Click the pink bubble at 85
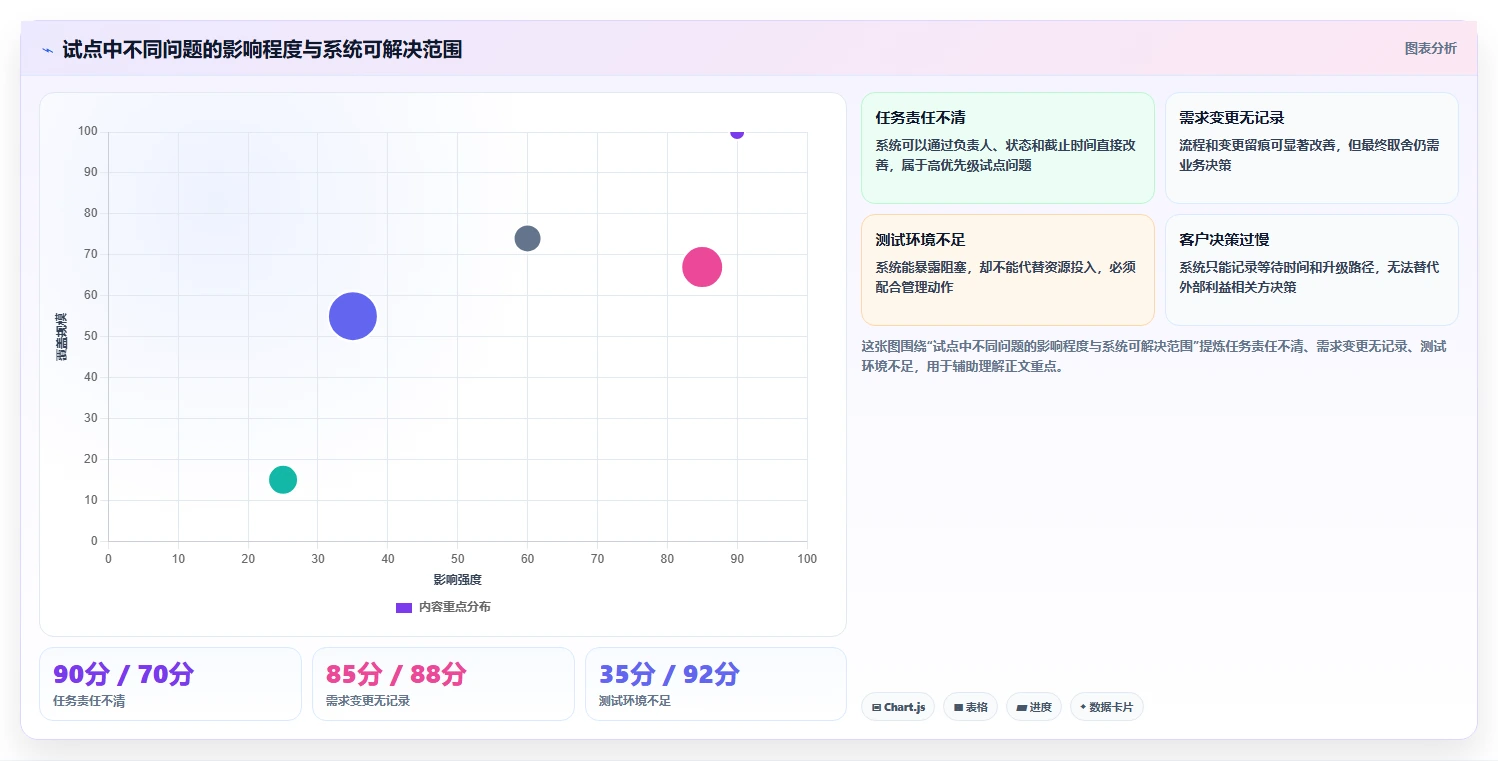This screenshot has height=761, width=1498. tap(702, 267)
